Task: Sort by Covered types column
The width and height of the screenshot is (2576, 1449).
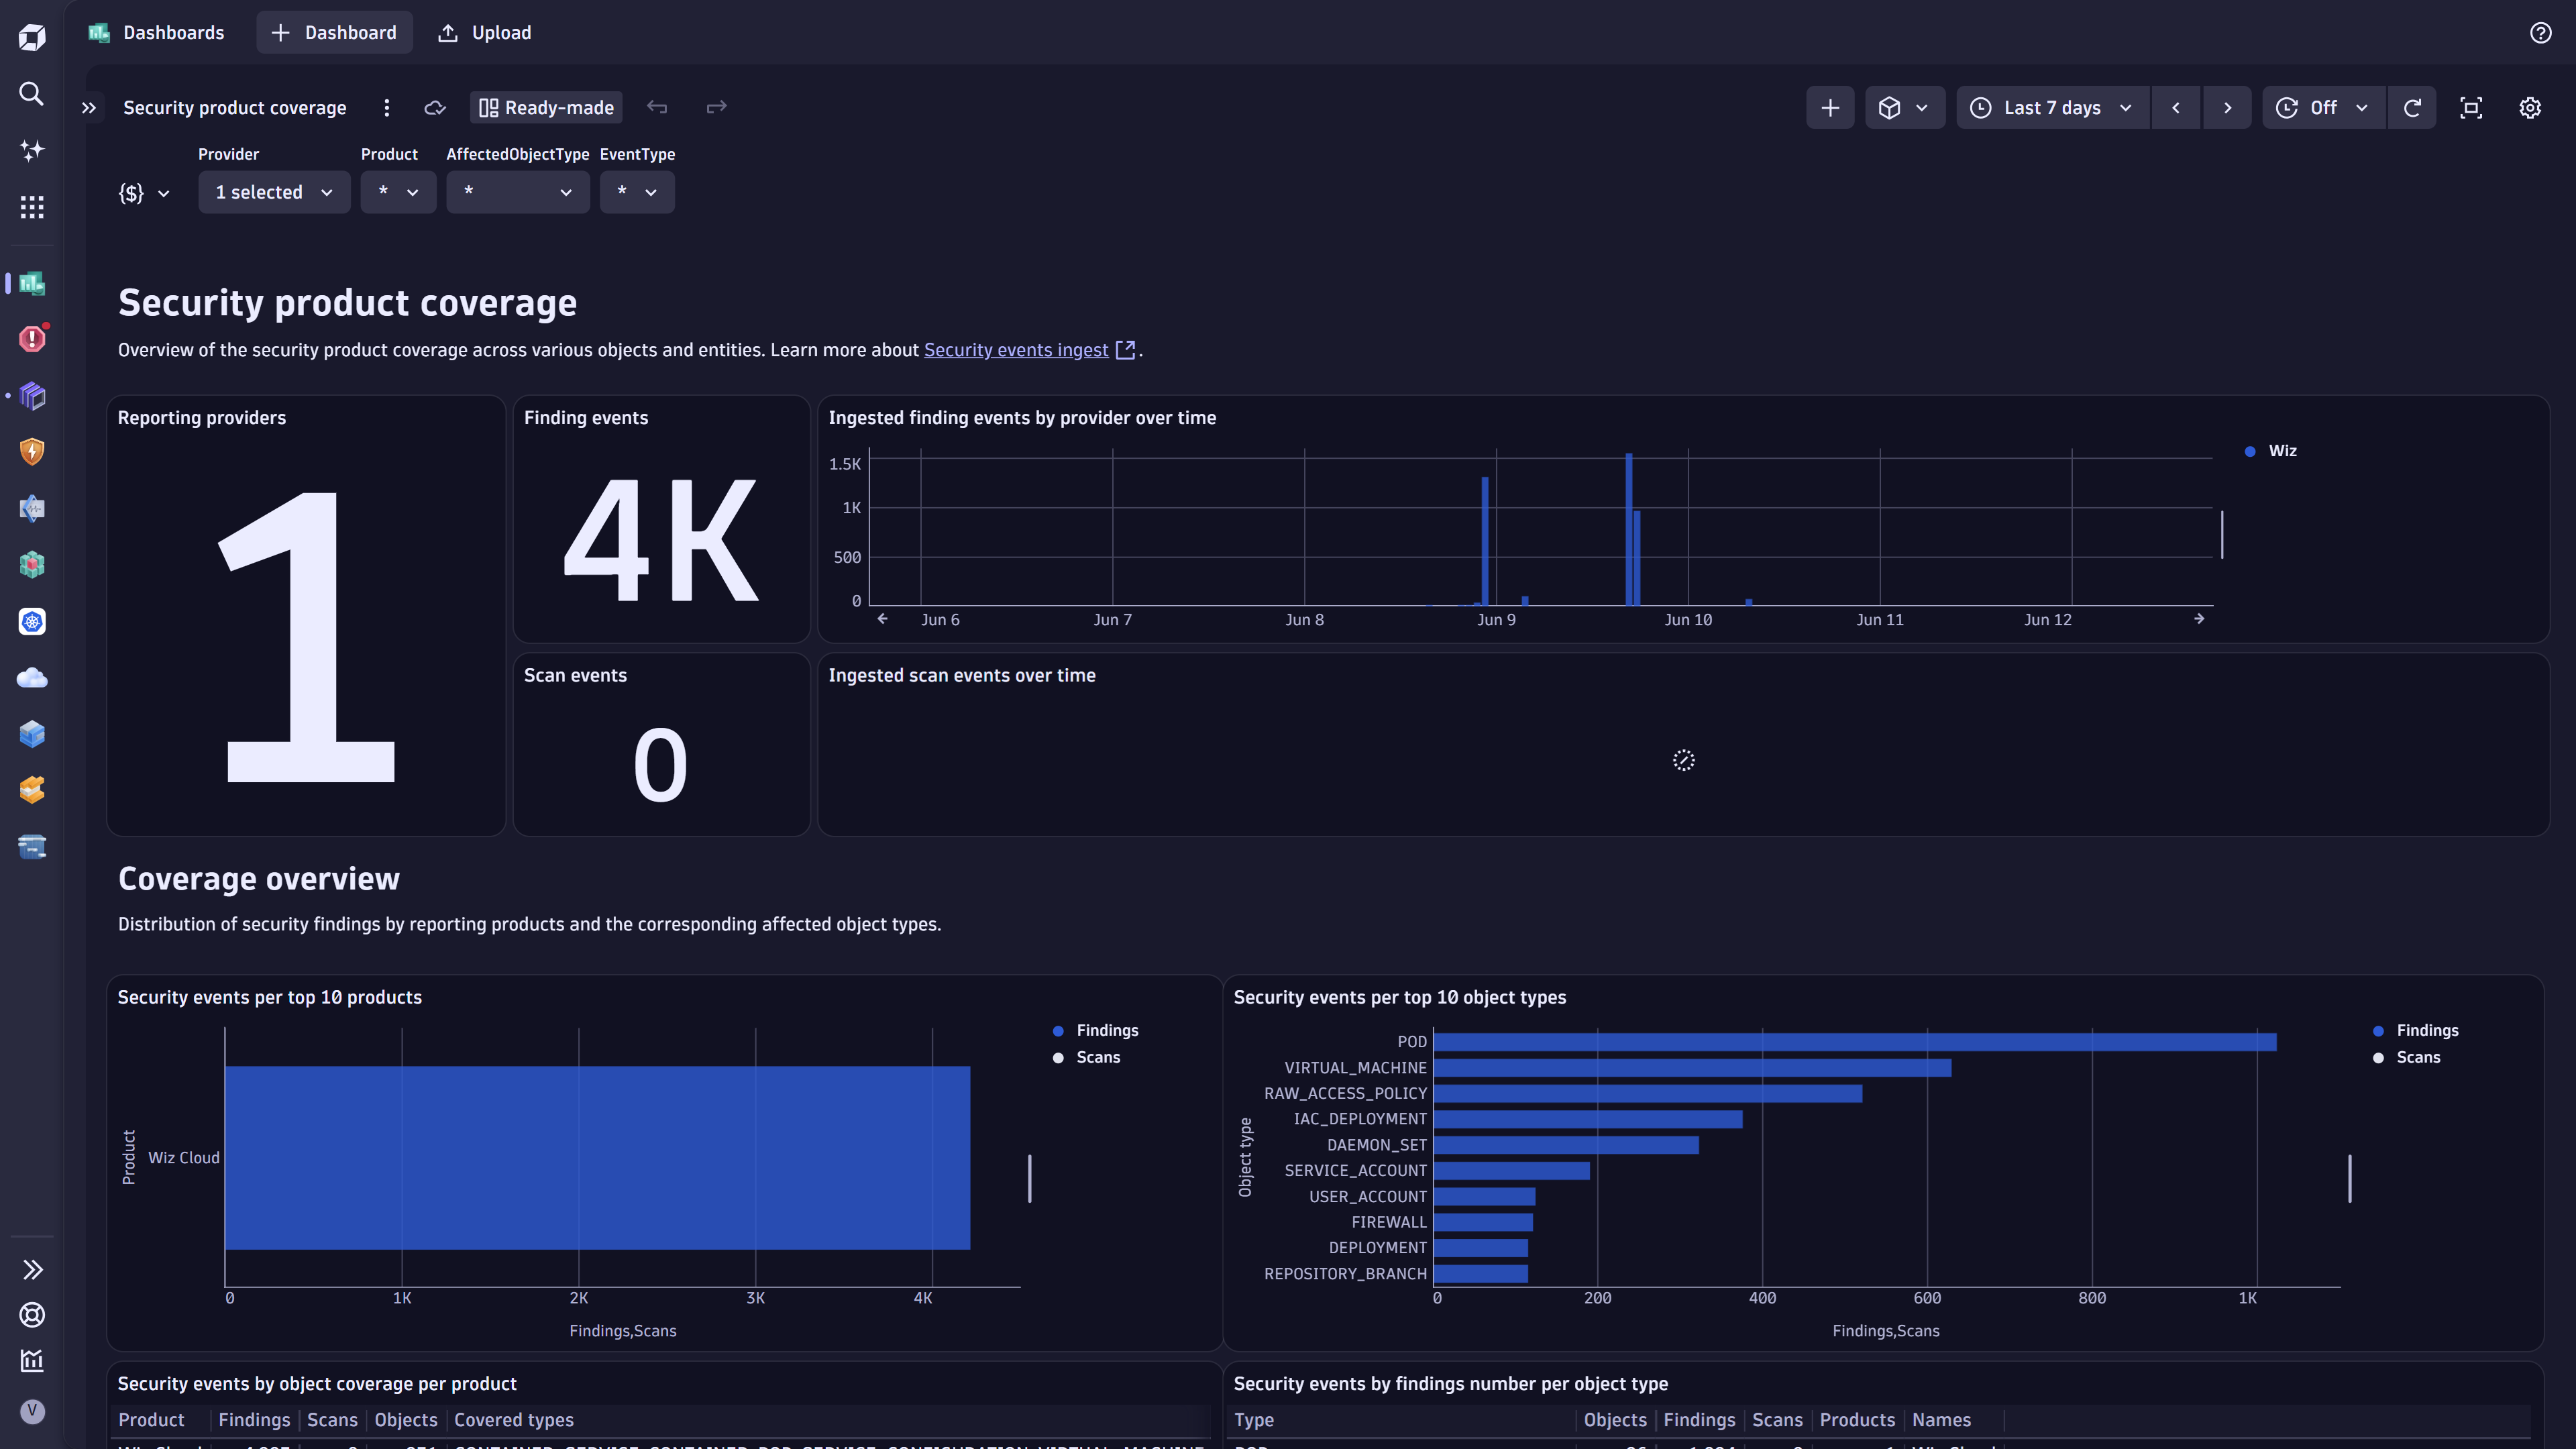Action: [514, 1421]
